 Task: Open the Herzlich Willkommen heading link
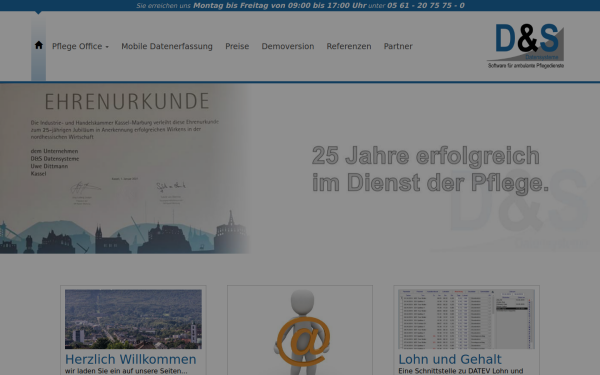click(130, 359)
